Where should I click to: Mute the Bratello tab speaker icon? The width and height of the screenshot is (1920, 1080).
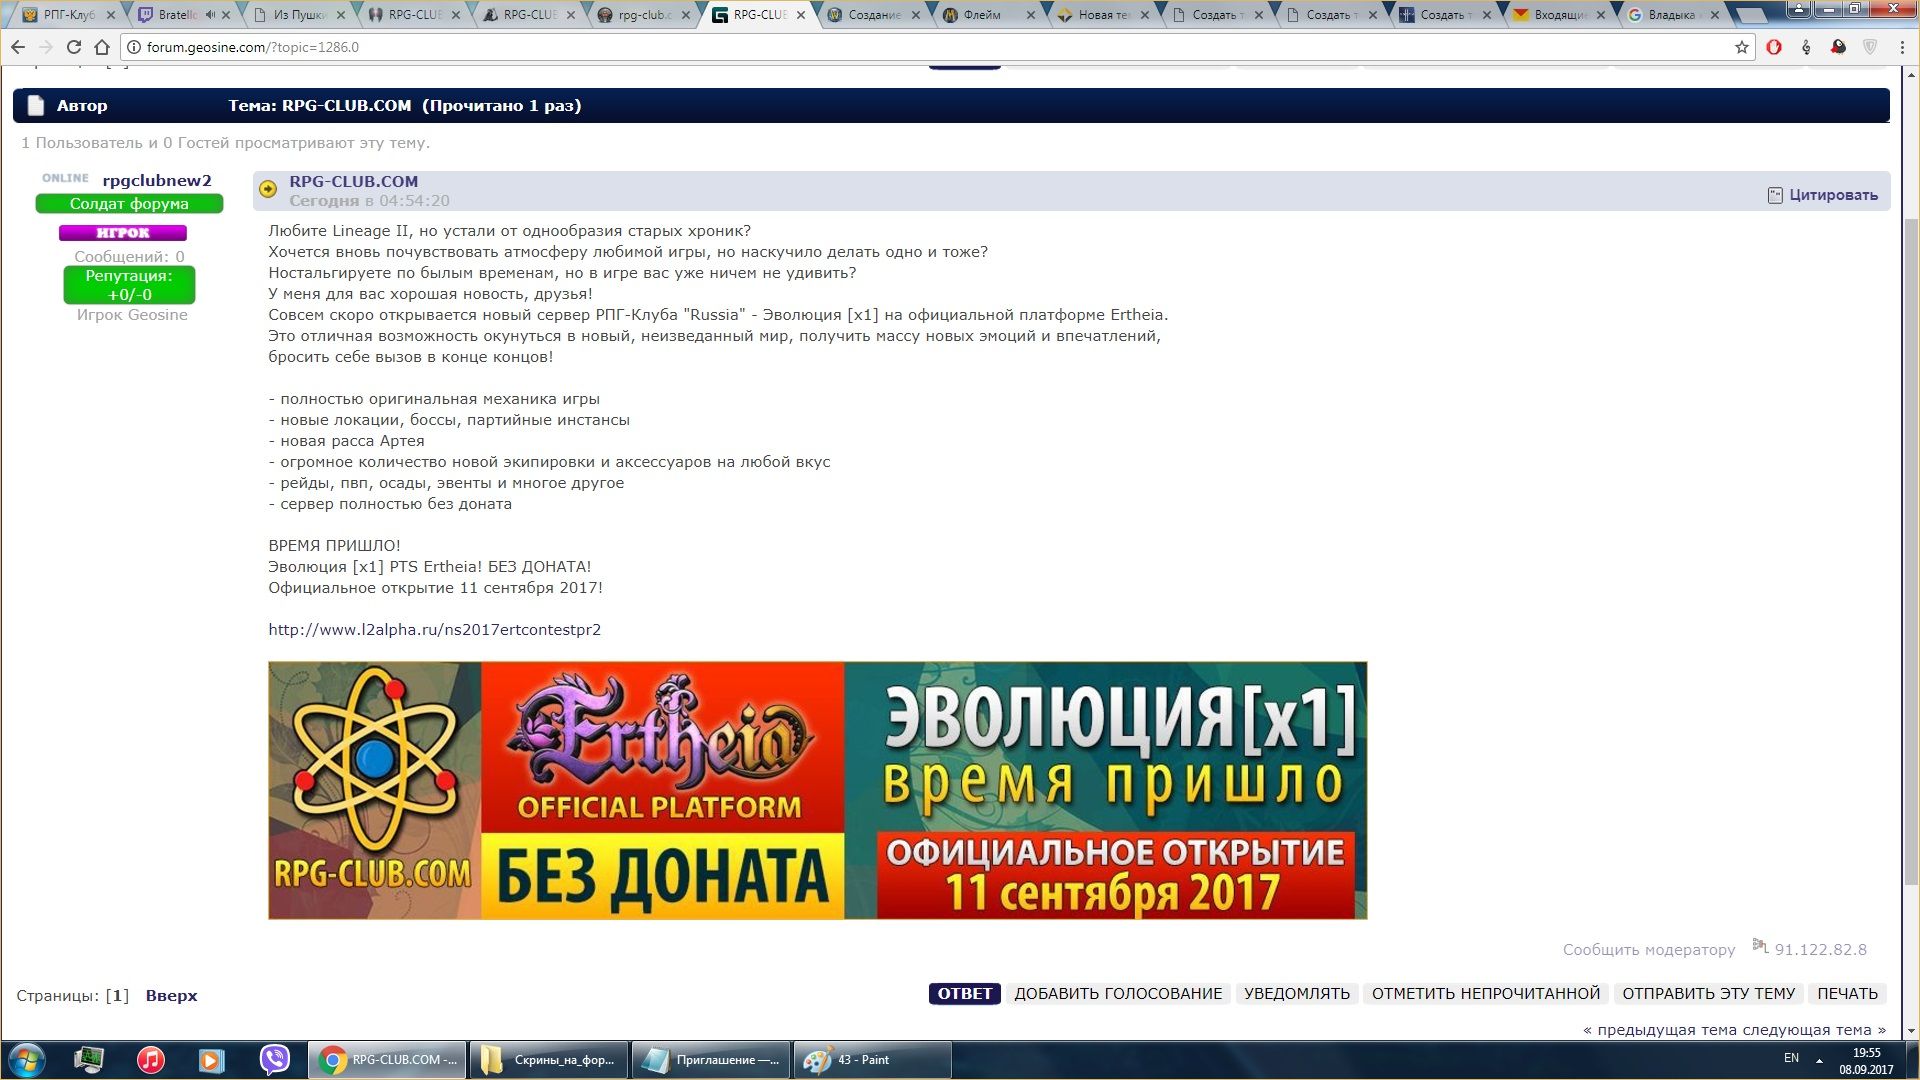(210, 15)
